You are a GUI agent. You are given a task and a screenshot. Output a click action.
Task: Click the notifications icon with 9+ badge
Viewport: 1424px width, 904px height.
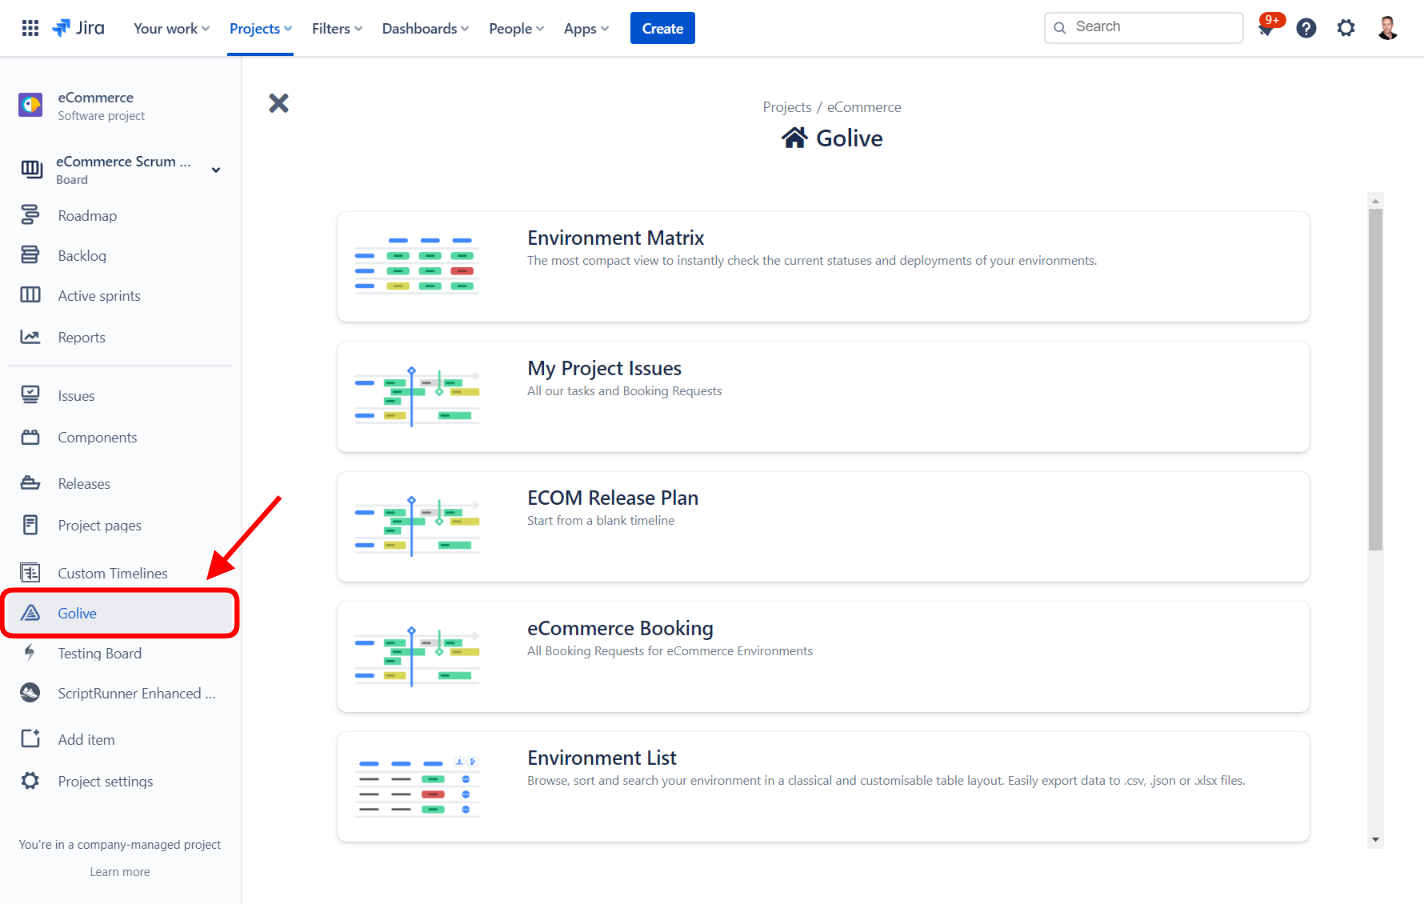[x=1266, y=28]
